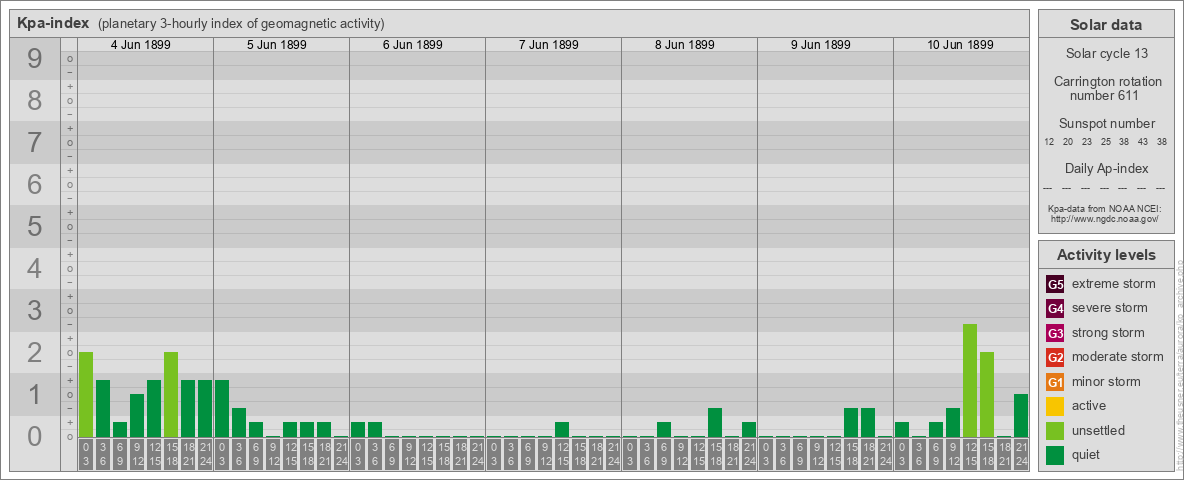Click 'Solar cycle 13' text
This screenshot has width=1184, height=480.
coord(1105,54)
